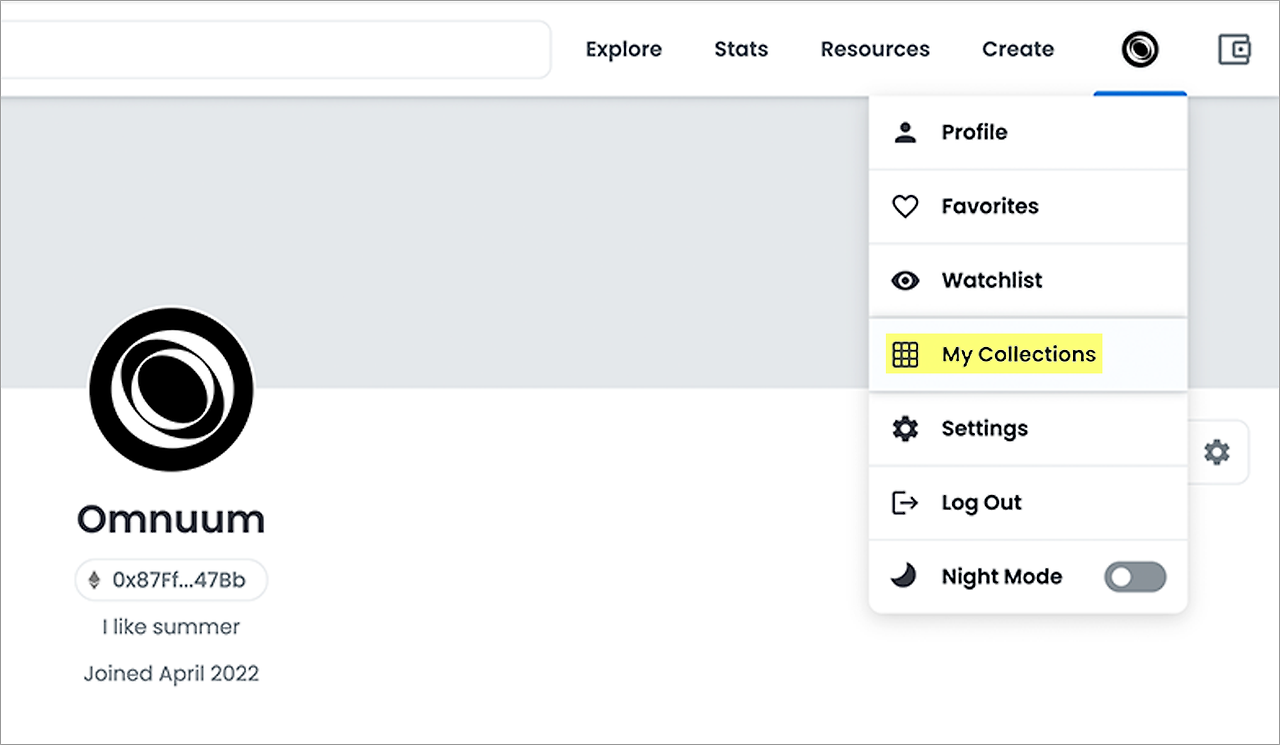
Task: Click the gear icon beside Settings in the menu
Action: pos(905,429)
